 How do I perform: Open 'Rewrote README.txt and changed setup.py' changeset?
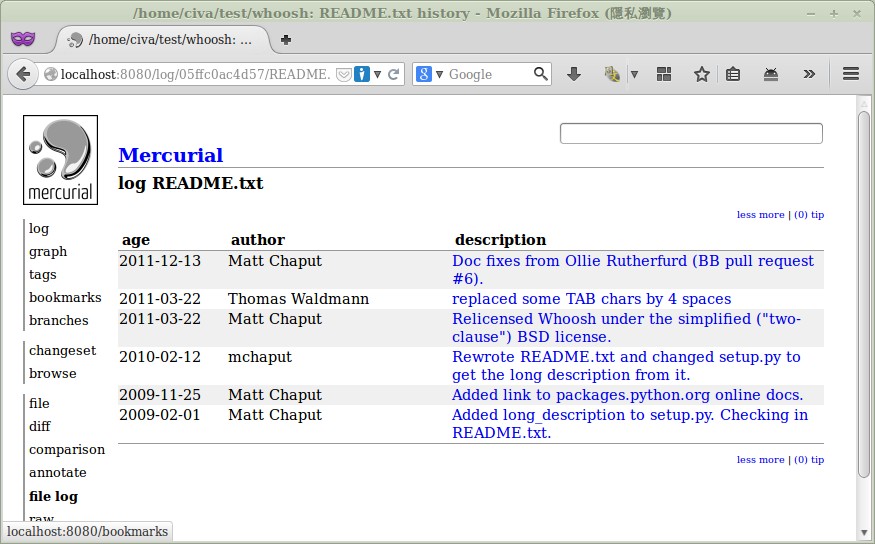626,365
